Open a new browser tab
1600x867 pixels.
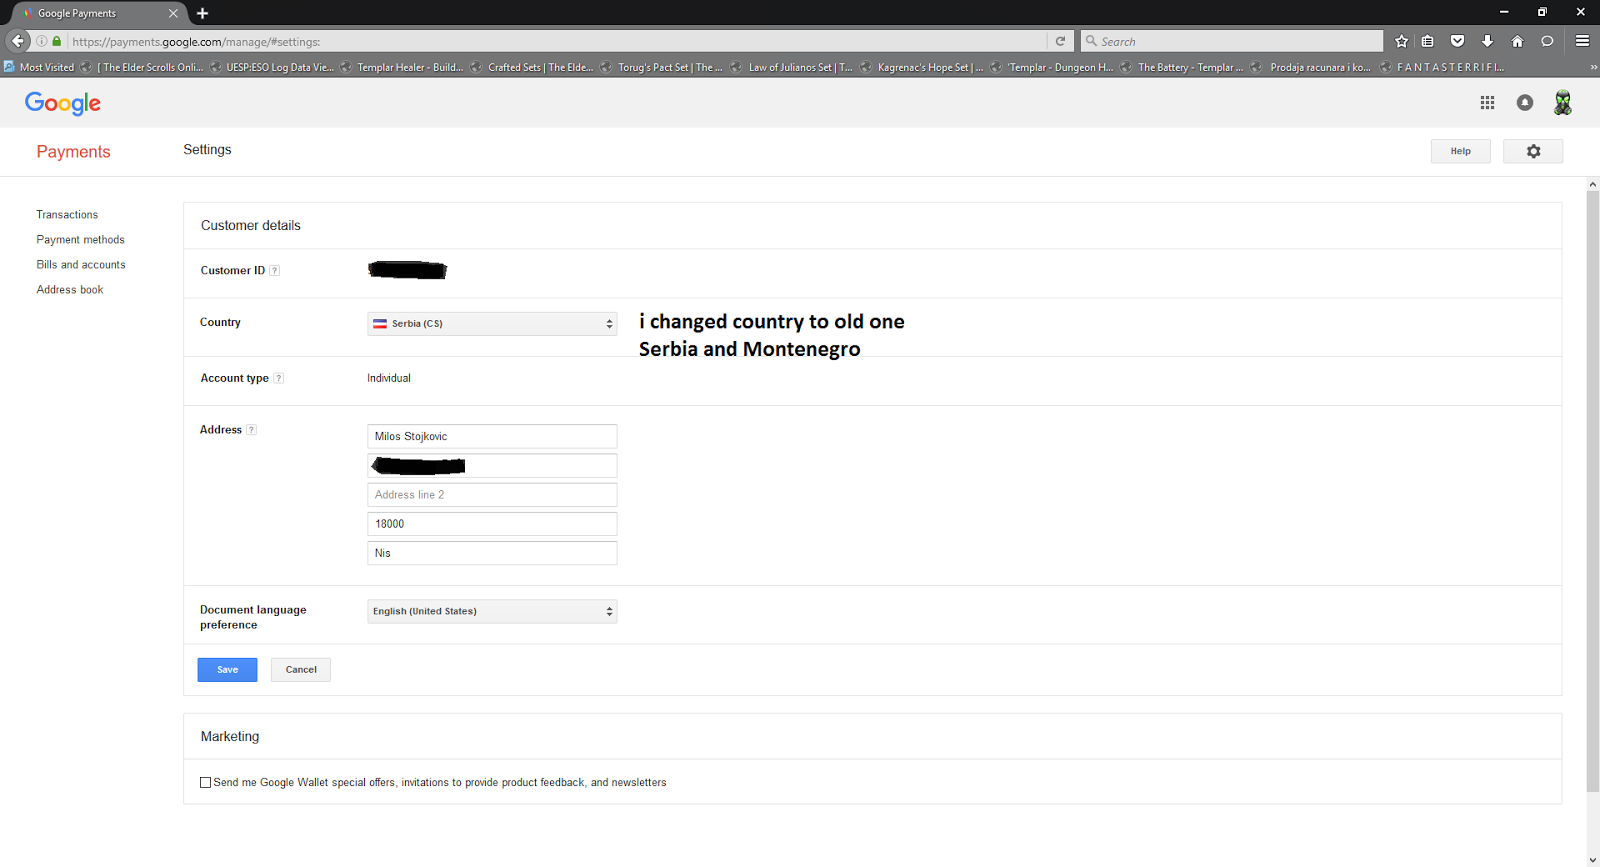tap(202, 13)
